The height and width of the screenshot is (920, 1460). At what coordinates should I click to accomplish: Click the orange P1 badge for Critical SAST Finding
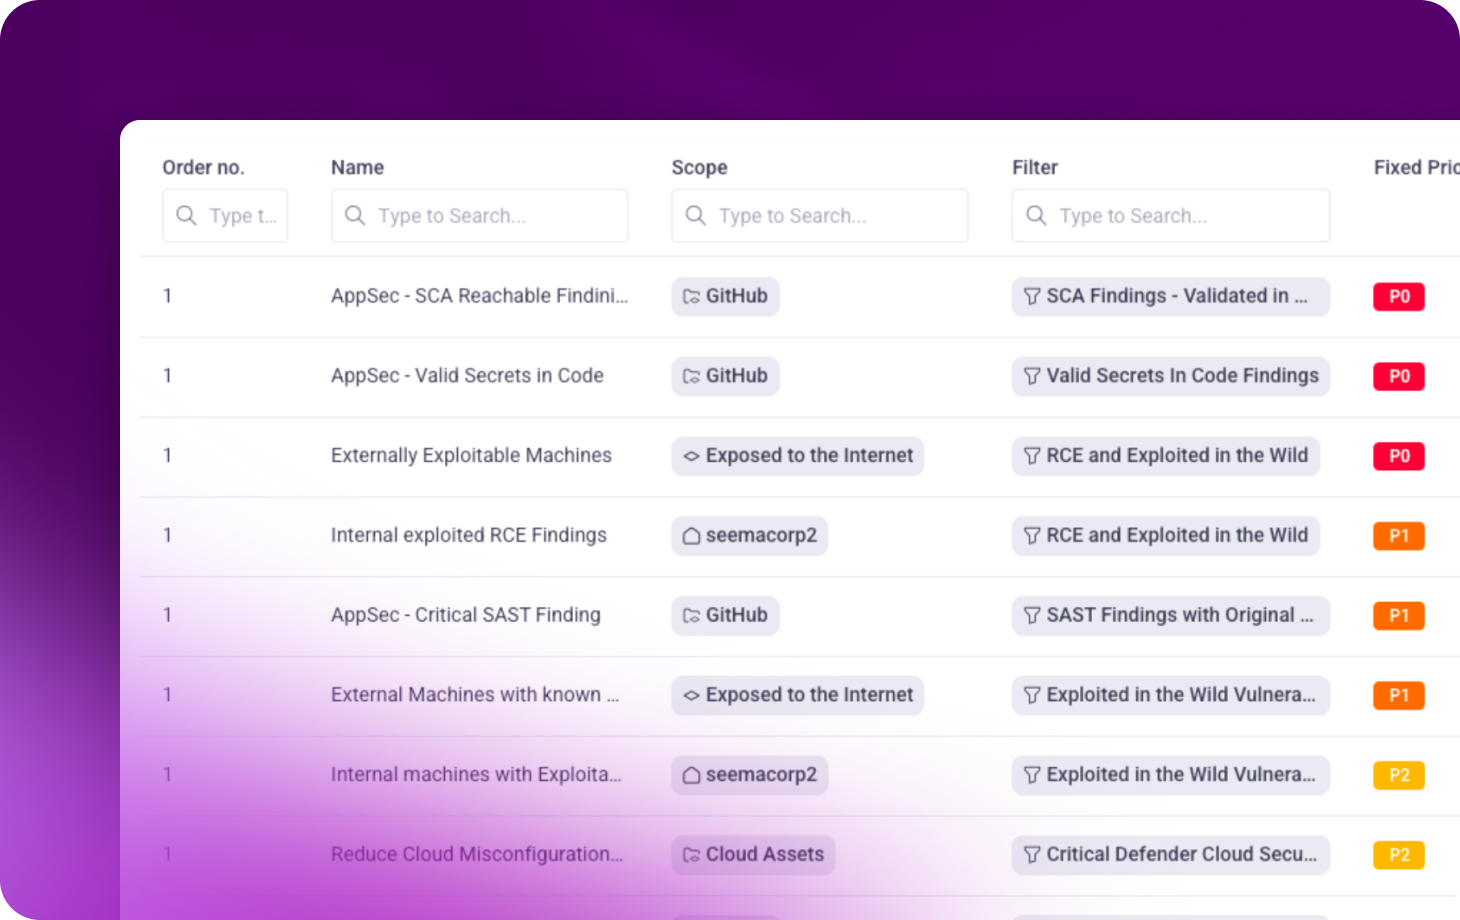tap(1398, 616)
